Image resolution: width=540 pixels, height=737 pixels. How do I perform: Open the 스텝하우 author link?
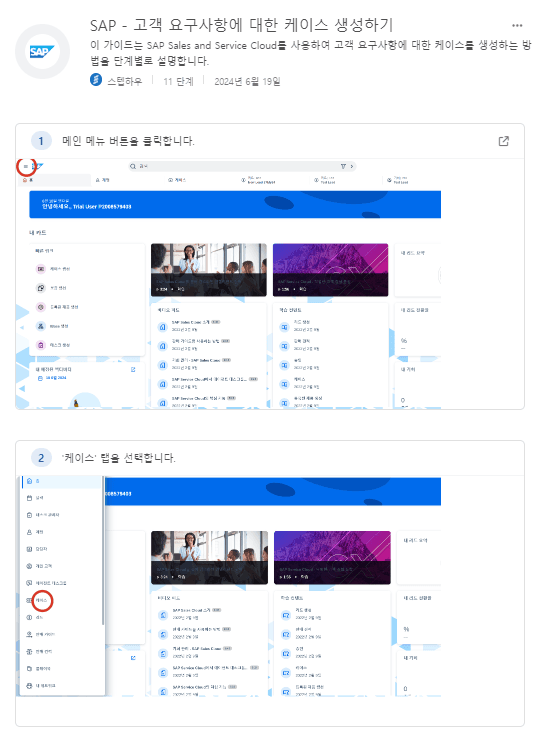tap(125, 81)
